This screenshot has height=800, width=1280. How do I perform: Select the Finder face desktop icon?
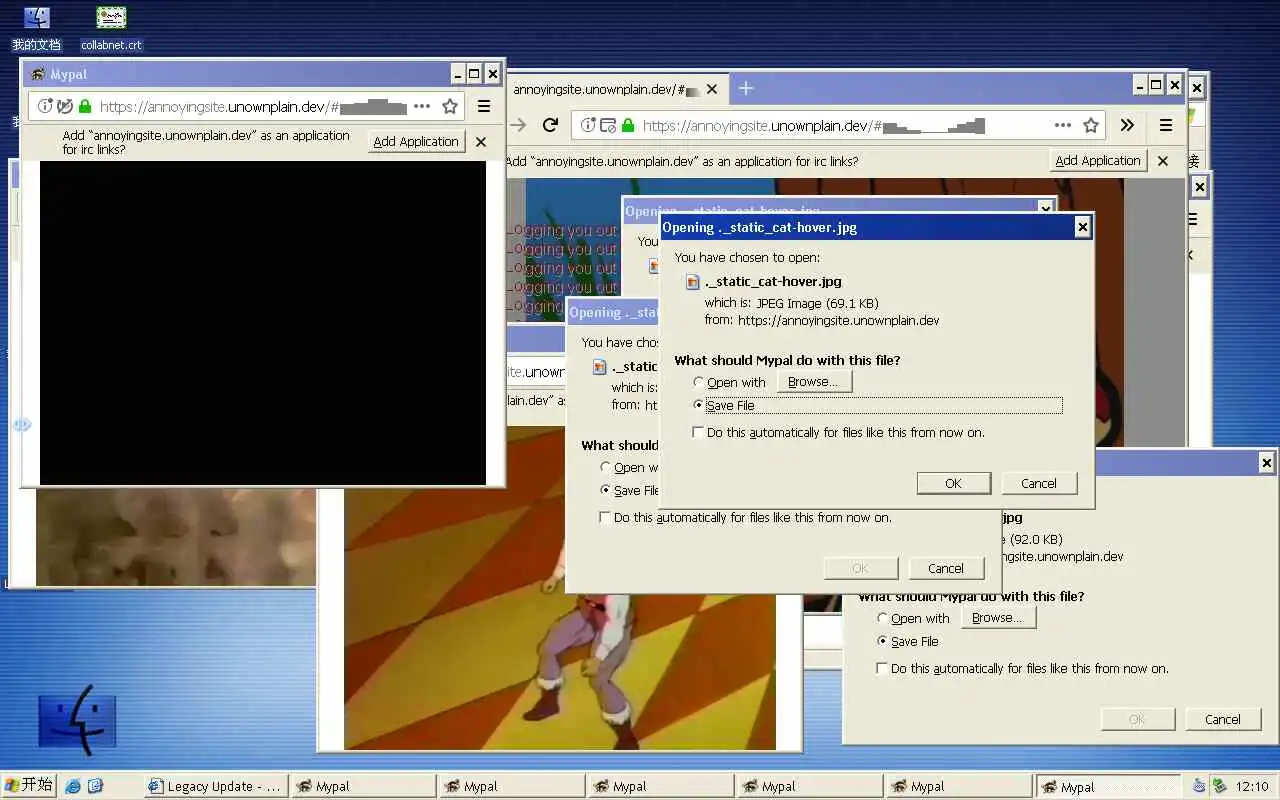pyautogui.click(x=78, y=720)
